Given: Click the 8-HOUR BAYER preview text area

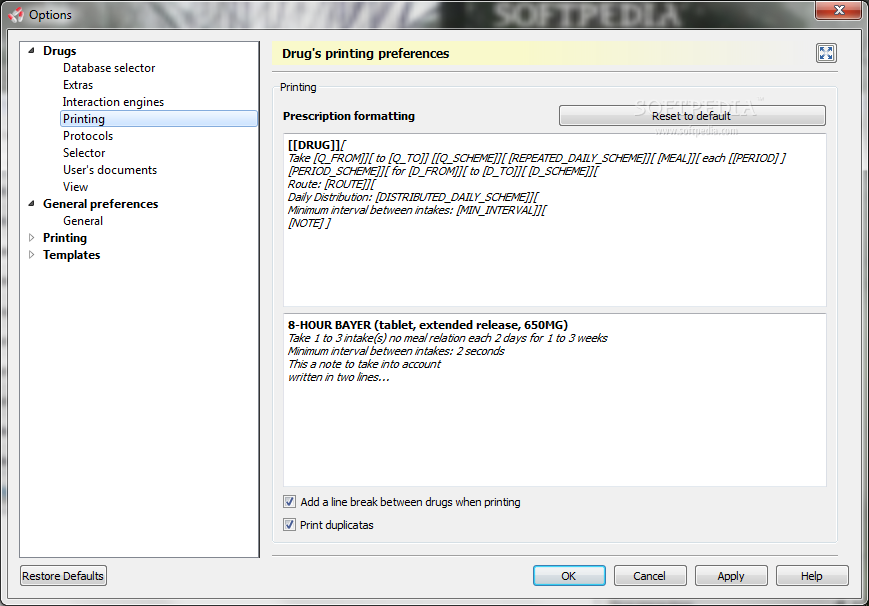Looking at the screenshot, I should tap(554, 400).
